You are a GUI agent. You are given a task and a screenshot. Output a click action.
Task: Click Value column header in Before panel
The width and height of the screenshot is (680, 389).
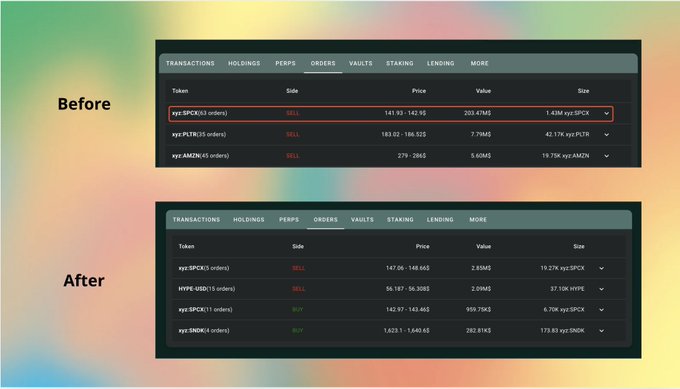483,91
